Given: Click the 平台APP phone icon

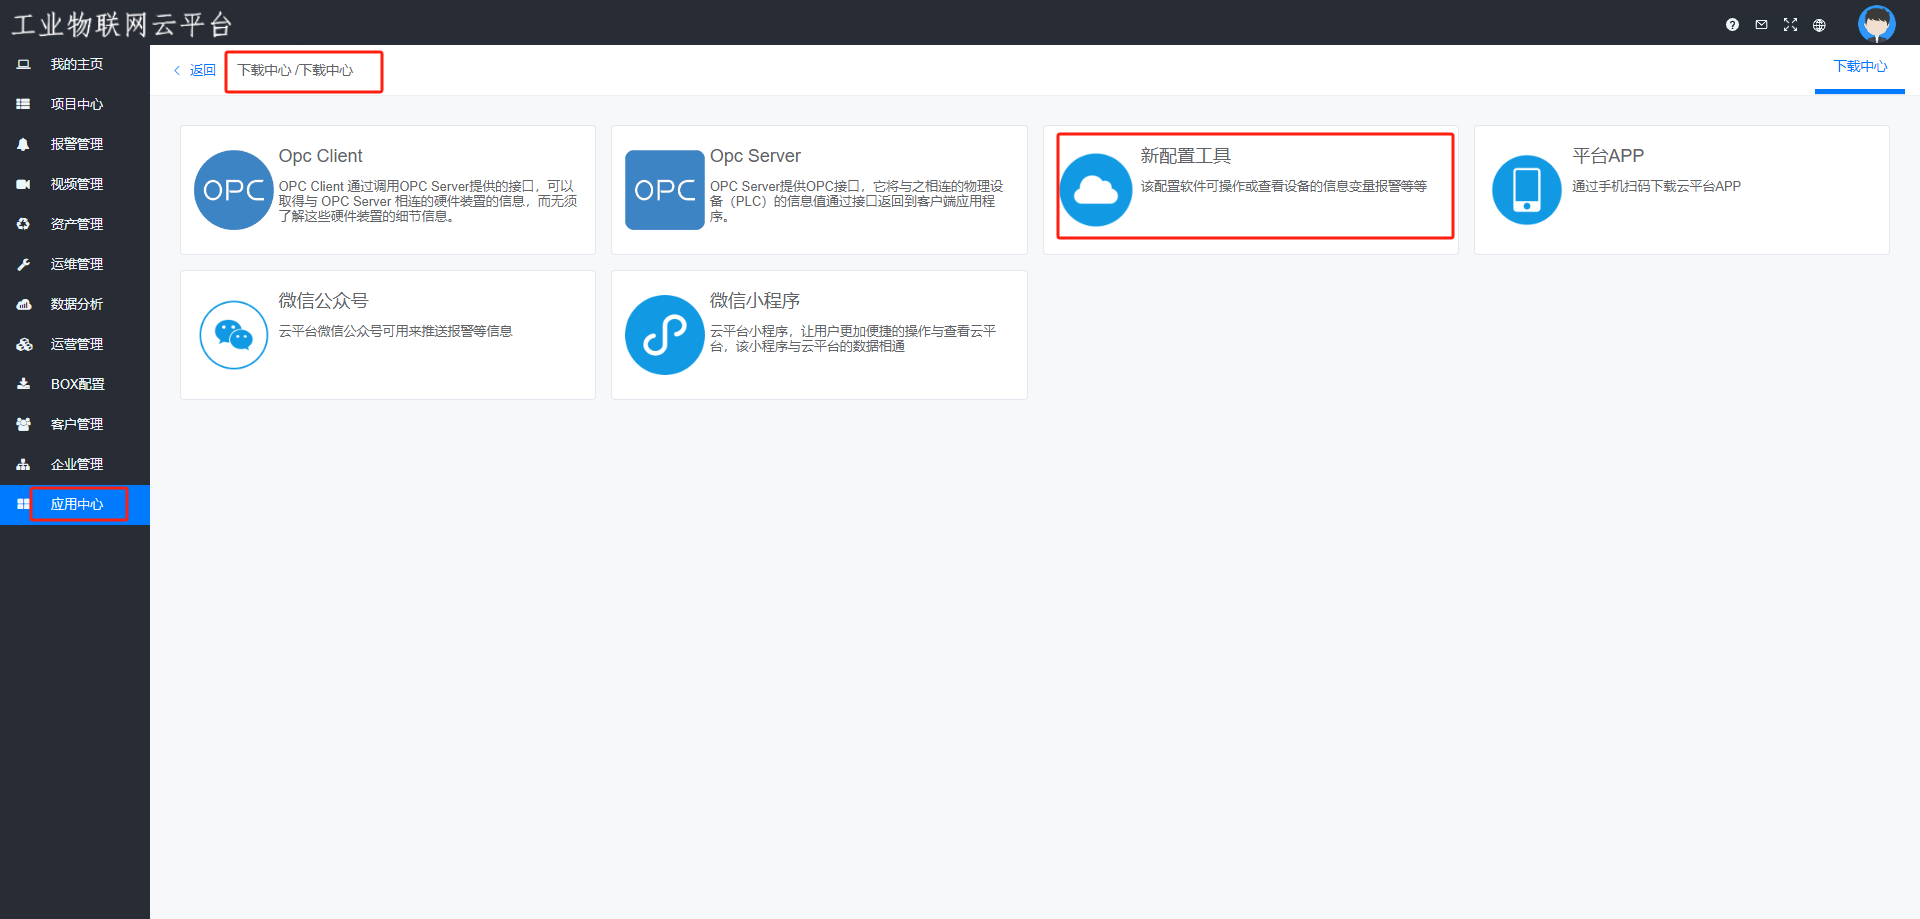Looking at the screenshot, I should tap(1526, 190).
